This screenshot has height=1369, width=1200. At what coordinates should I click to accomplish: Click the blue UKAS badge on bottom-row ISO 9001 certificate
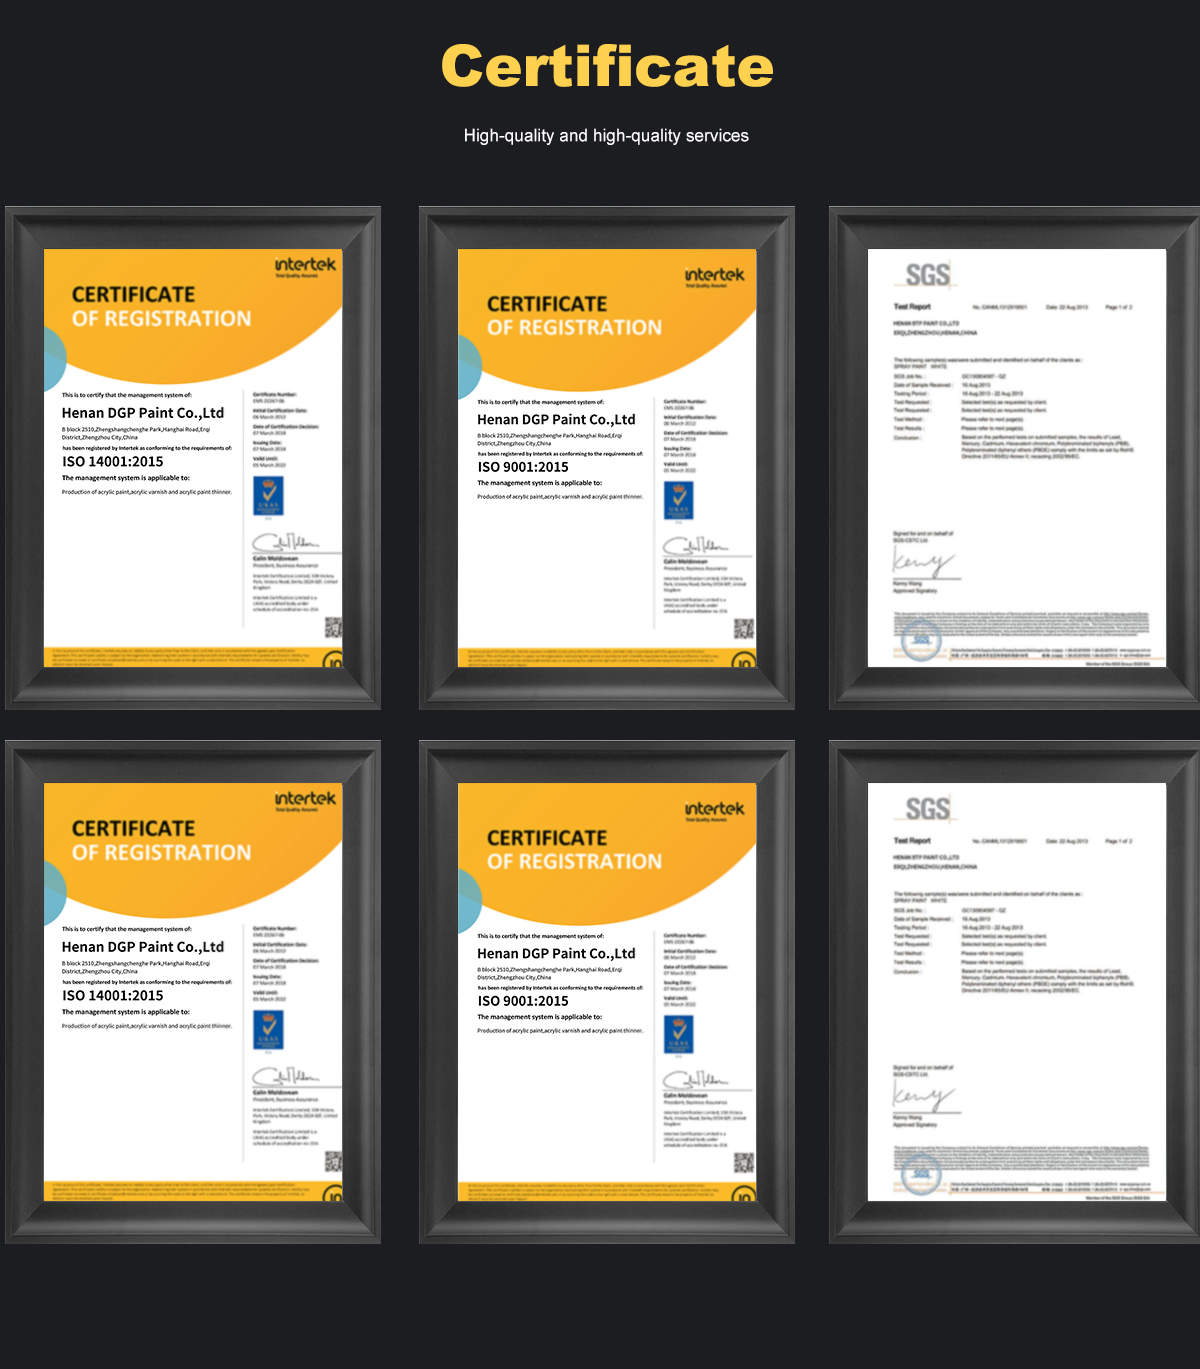(x=678, y=1035)
